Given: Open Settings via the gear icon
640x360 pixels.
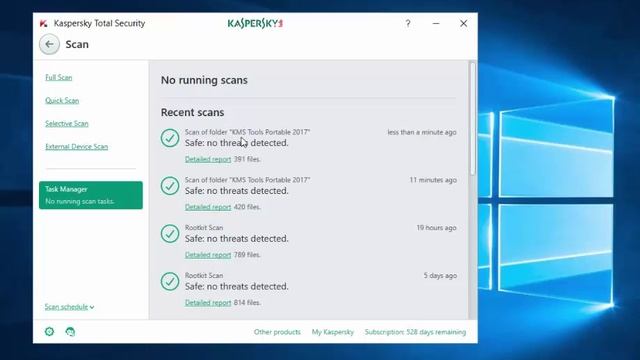Looking at the screenshot, I should (49, 331).
